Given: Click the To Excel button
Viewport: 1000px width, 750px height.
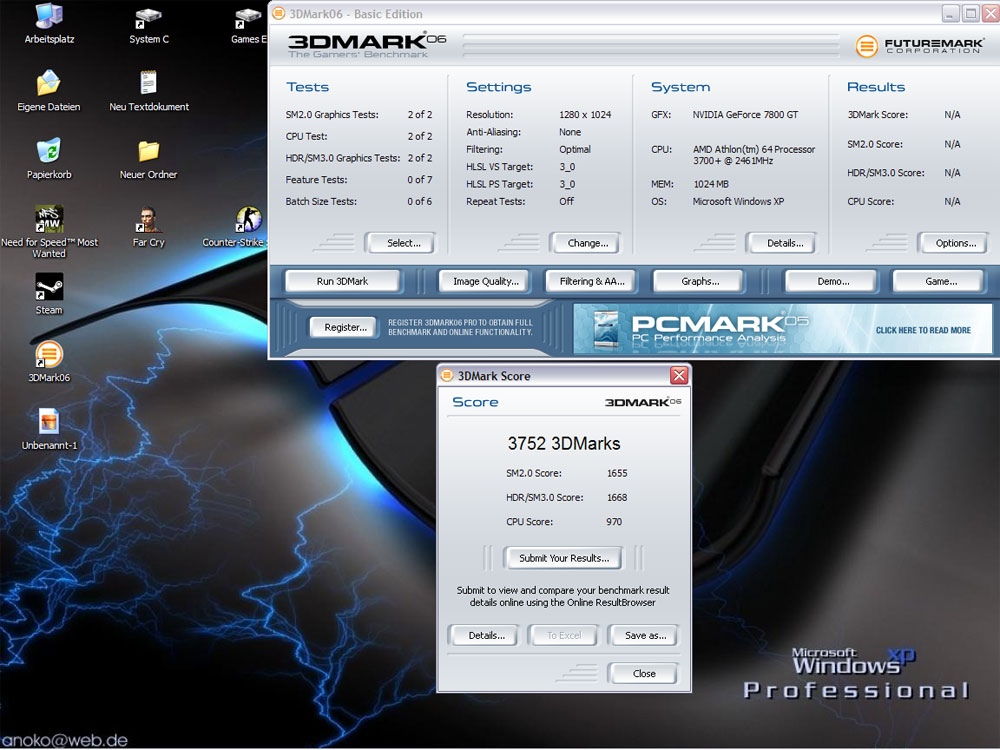Looking at the screenshot, I should coord(564,635).
